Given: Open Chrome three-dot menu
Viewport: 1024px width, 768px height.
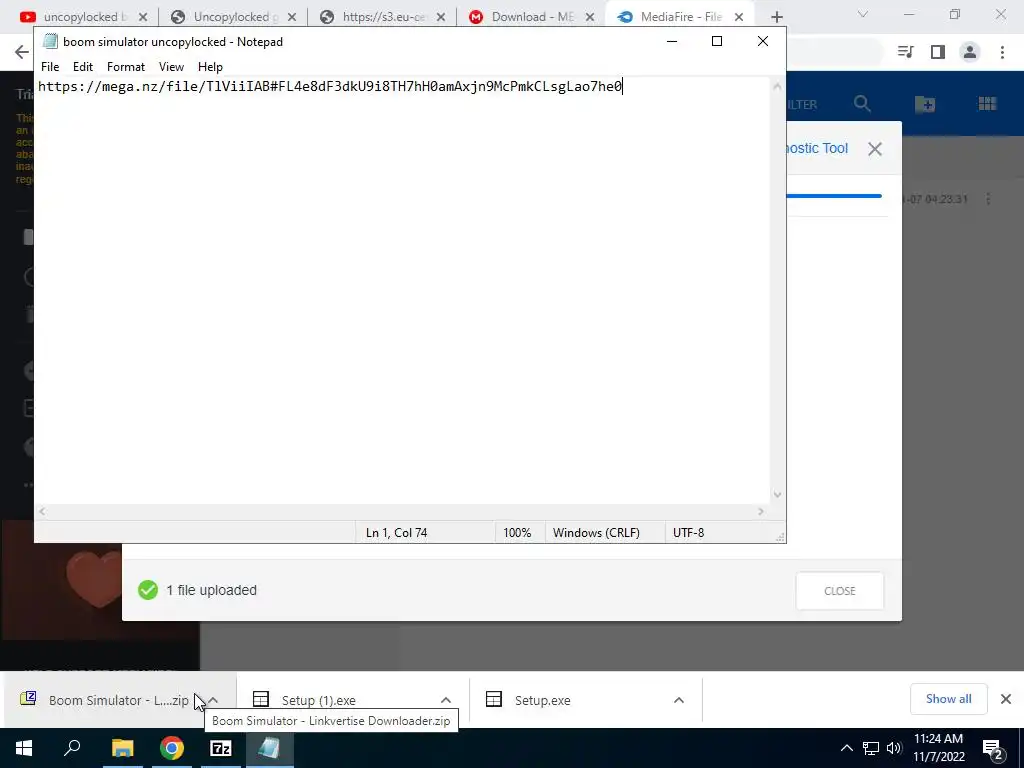Looking at the screenshot, I should click(1002, 52).
